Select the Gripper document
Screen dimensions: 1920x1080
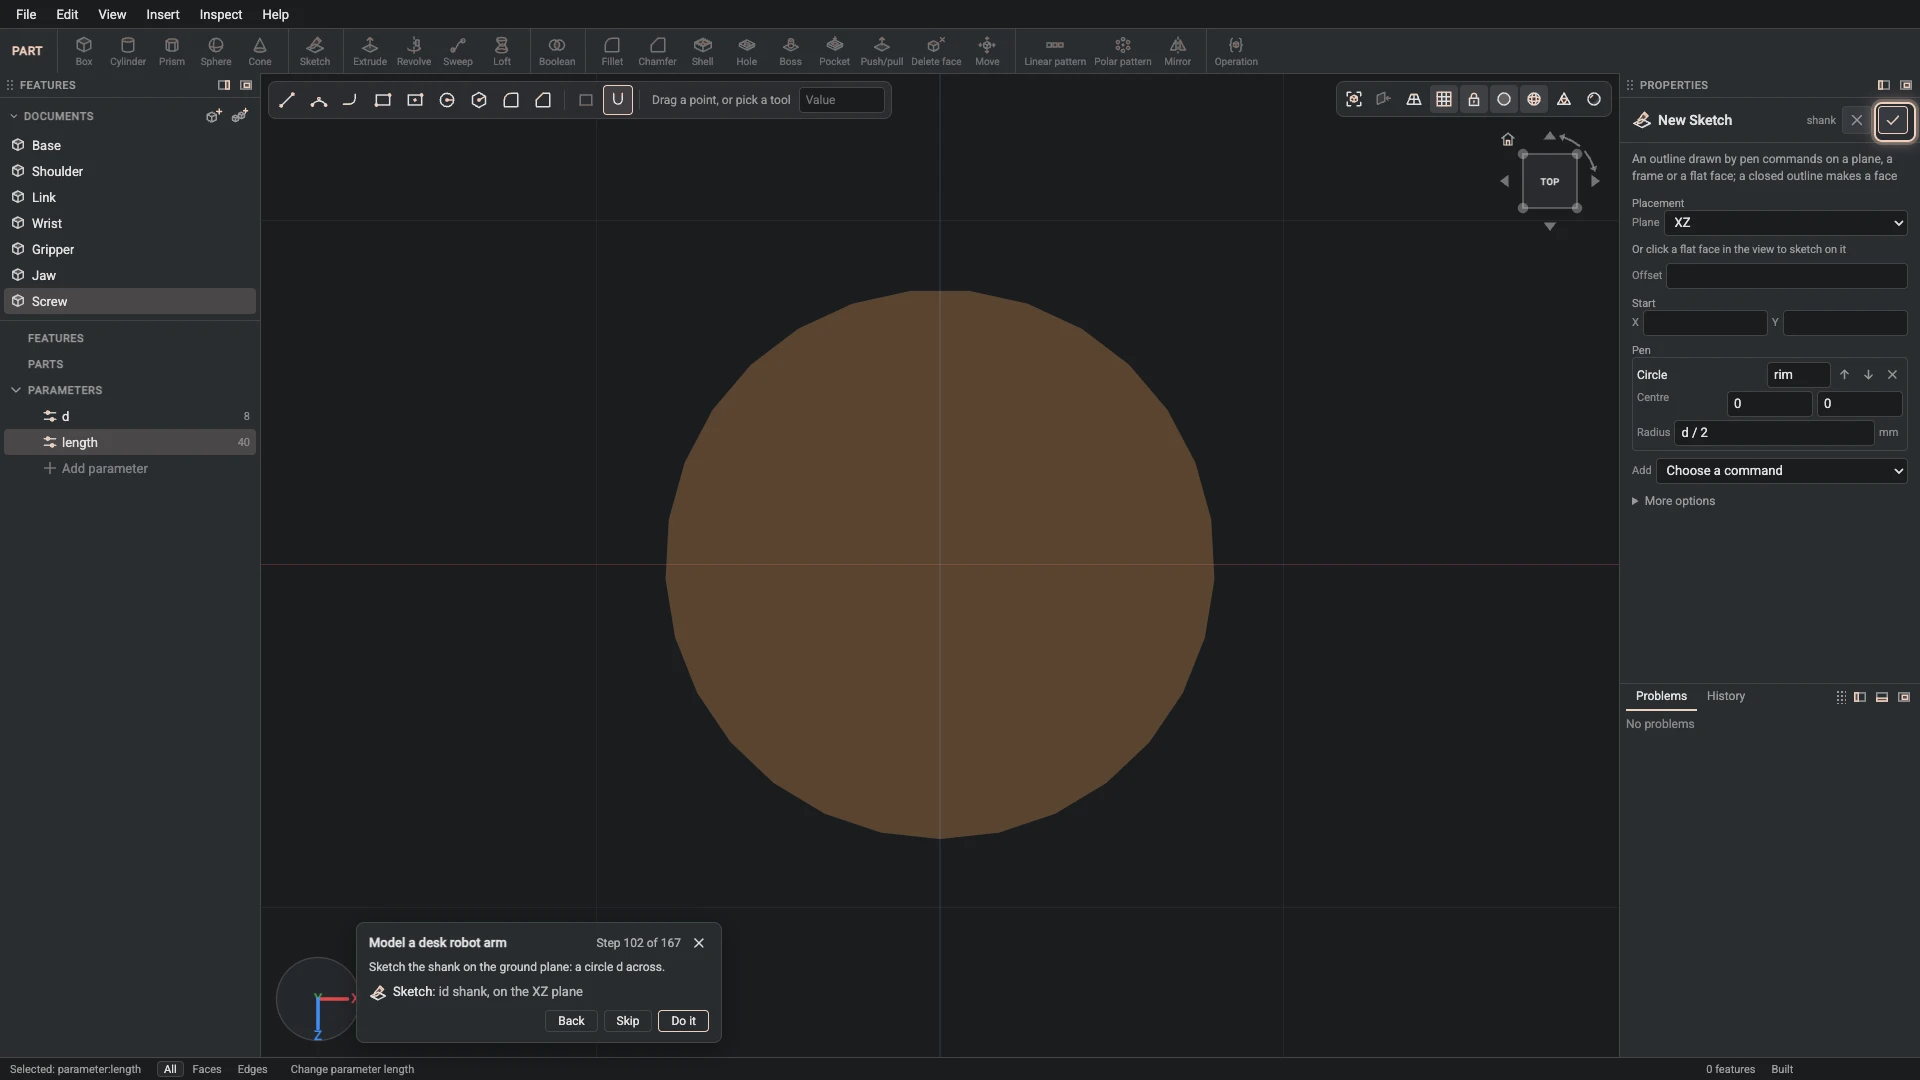(130, 249)
